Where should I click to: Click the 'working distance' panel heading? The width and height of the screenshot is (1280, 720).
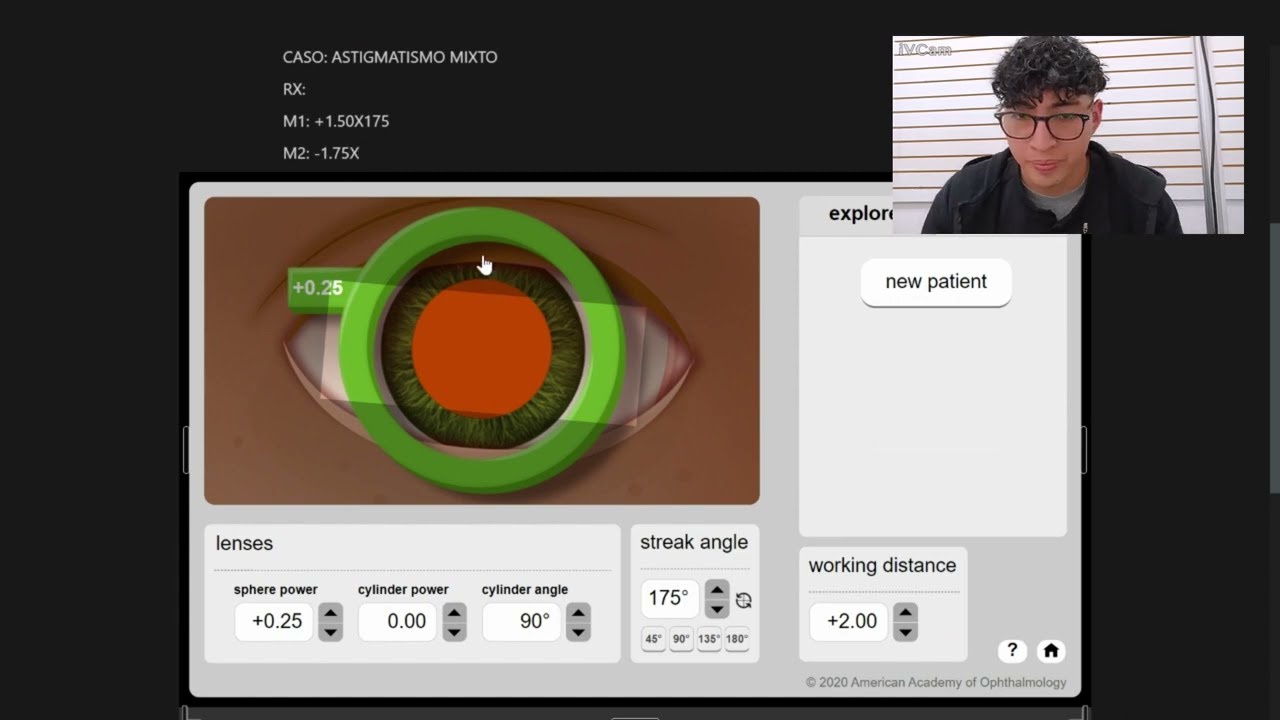[x=882, y=565]
